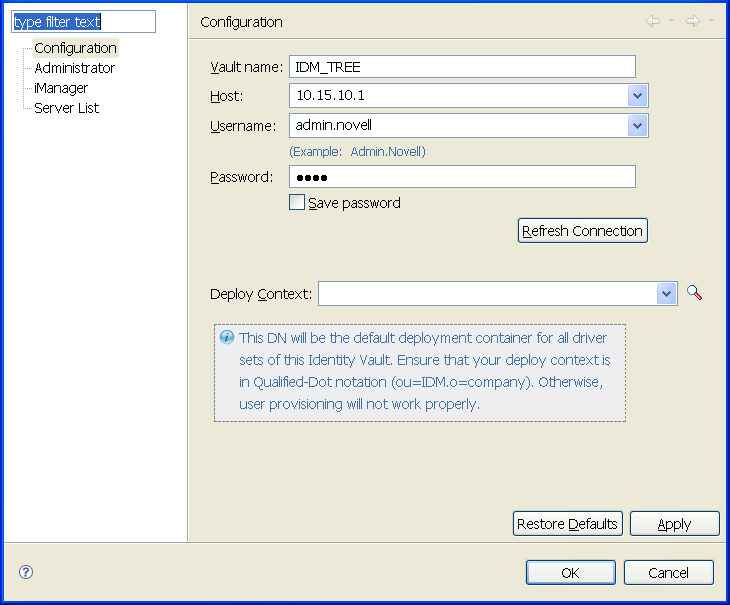The width and height of the screenshot is (730, 605).
Task: Click the Apply button
Action: coord(675,524)
